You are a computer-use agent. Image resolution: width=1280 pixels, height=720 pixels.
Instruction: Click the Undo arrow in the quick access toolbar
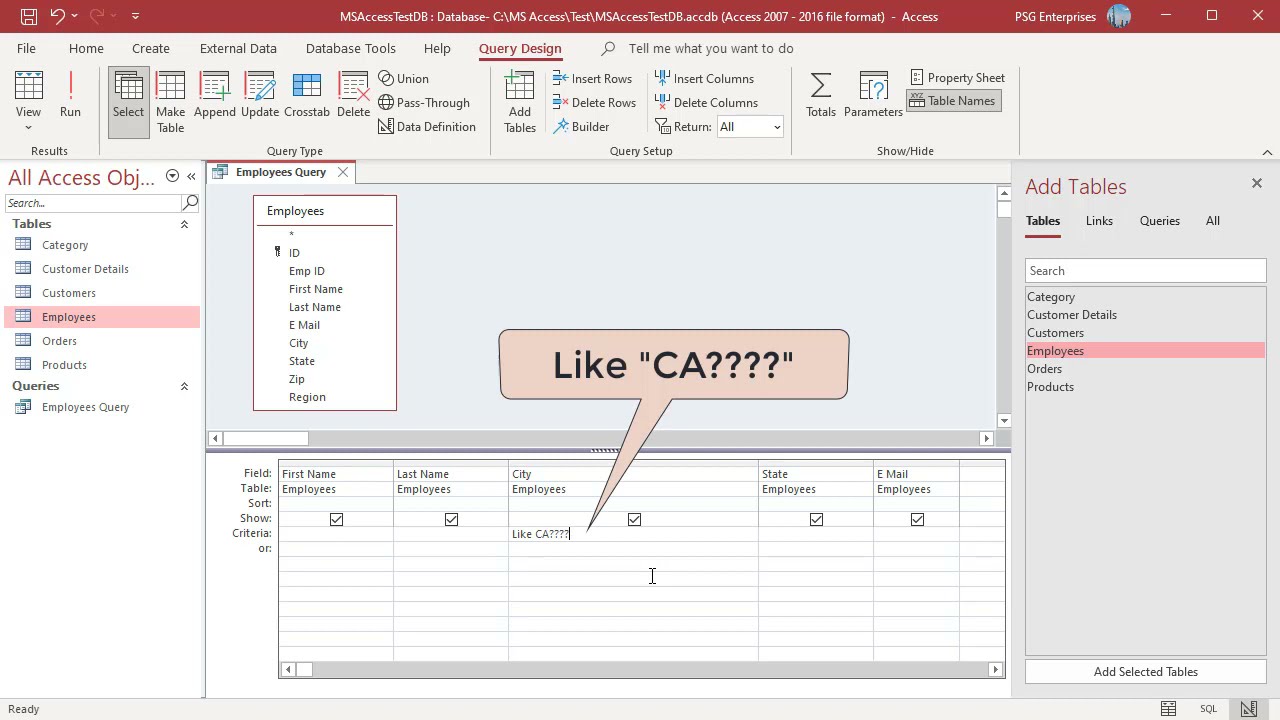57,16
